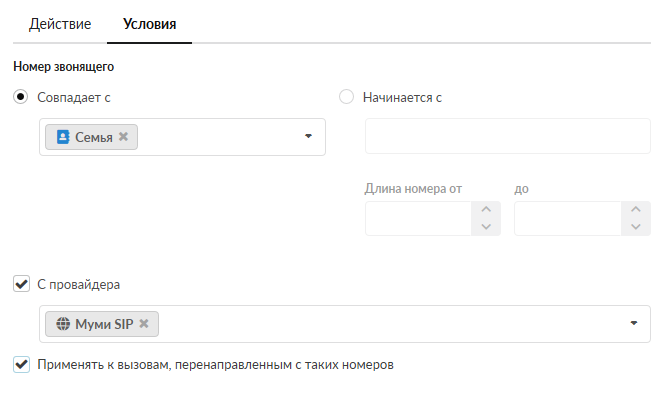This screenshot has width=666, height=408.
Task: Uncheck the С провайдера checkbox
Action: point(21,284)
